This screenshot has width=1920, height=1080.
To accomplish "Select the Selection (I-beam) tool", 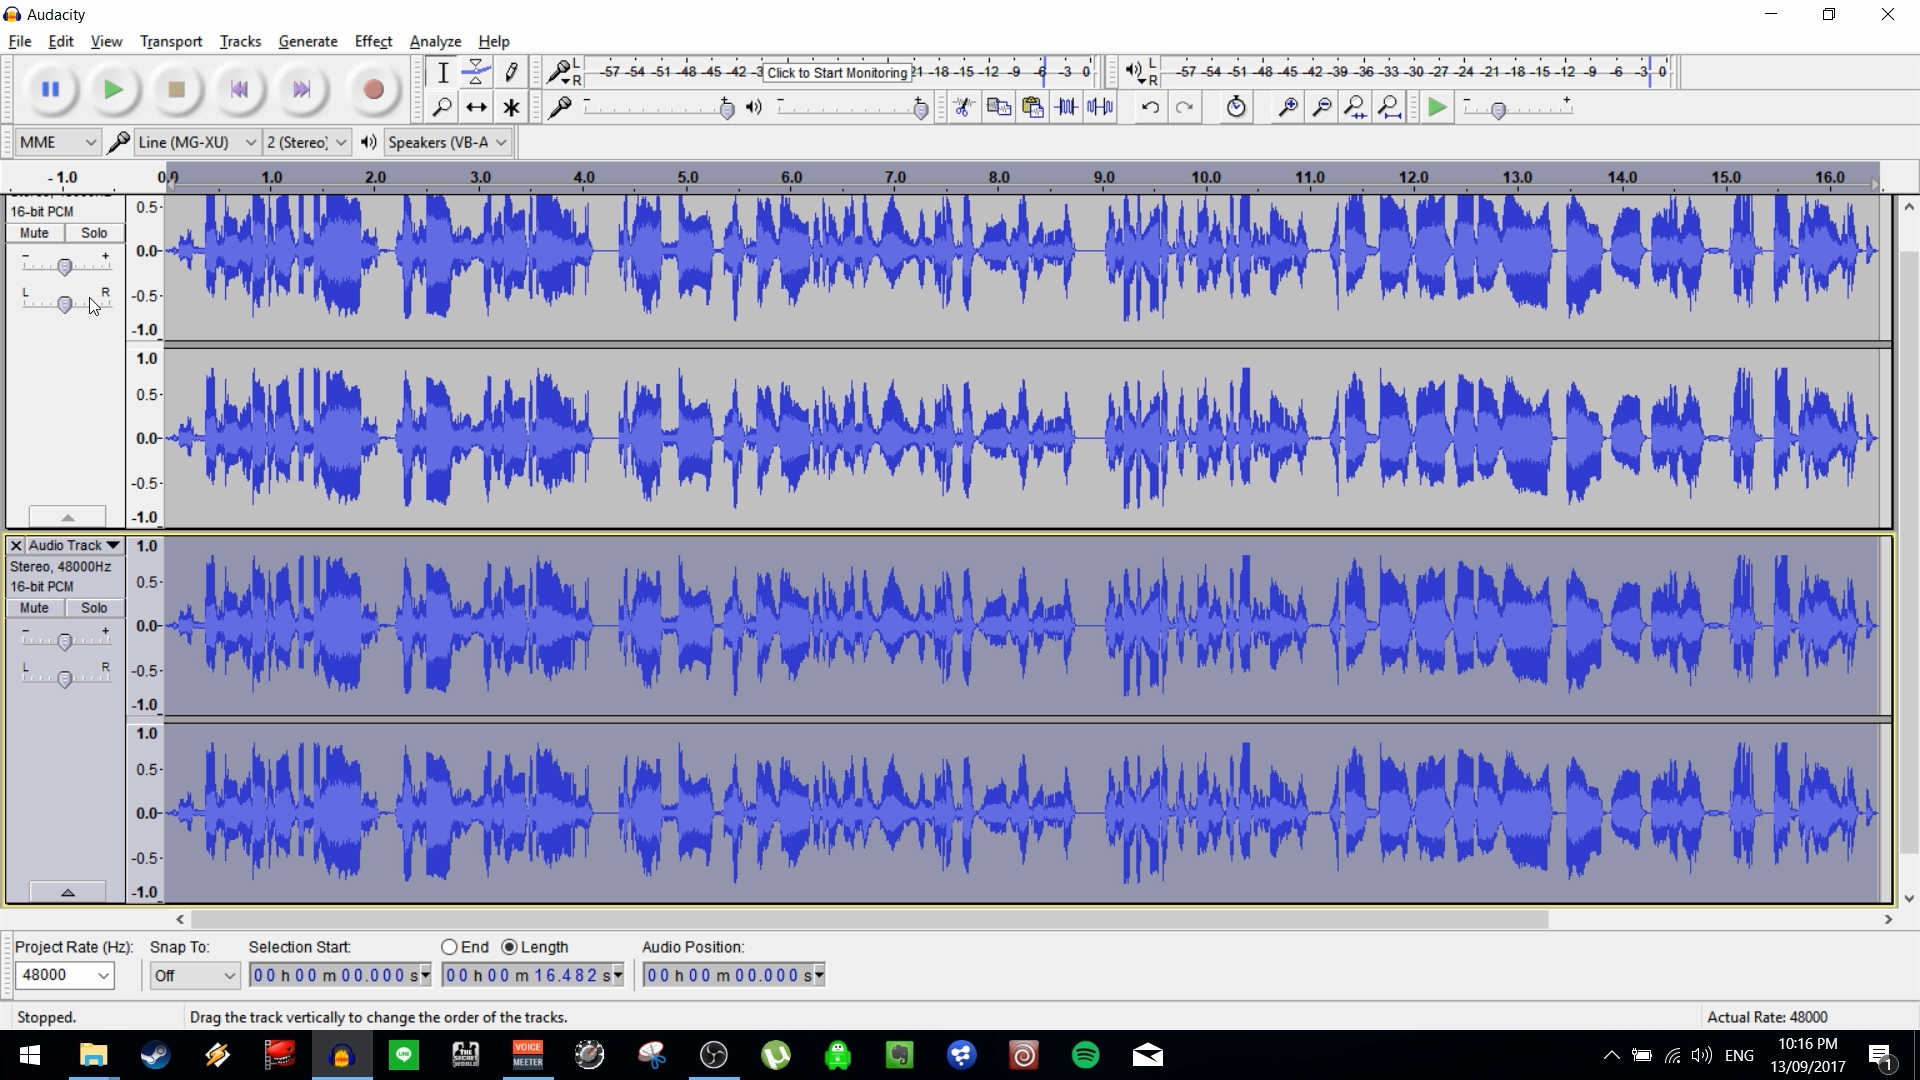I will pyautogui.click(x=442, y=72).
